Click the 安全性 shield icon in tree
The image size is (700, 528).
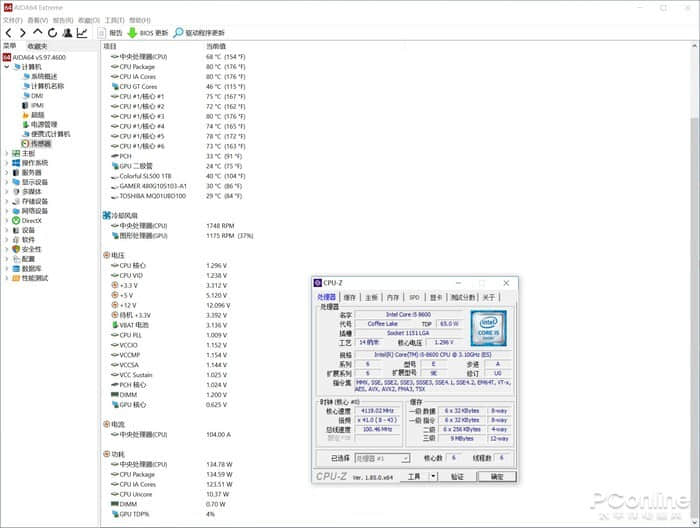point(16,249)
